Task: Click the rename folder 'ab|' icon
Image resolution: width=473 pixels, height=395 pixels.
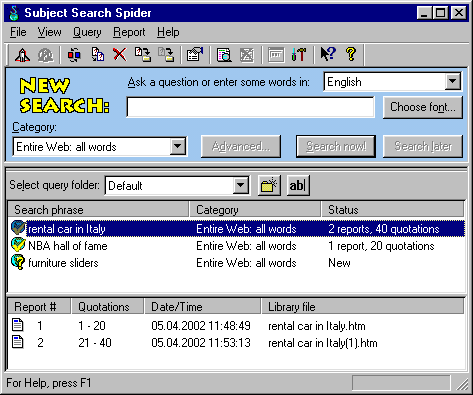Action: [x=298, y=185]
